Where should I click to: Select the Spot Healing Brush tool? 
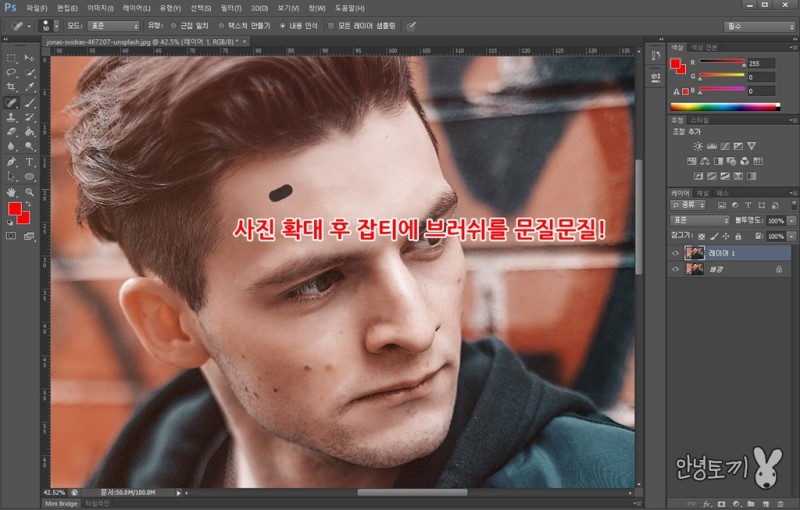pos(11,102)
